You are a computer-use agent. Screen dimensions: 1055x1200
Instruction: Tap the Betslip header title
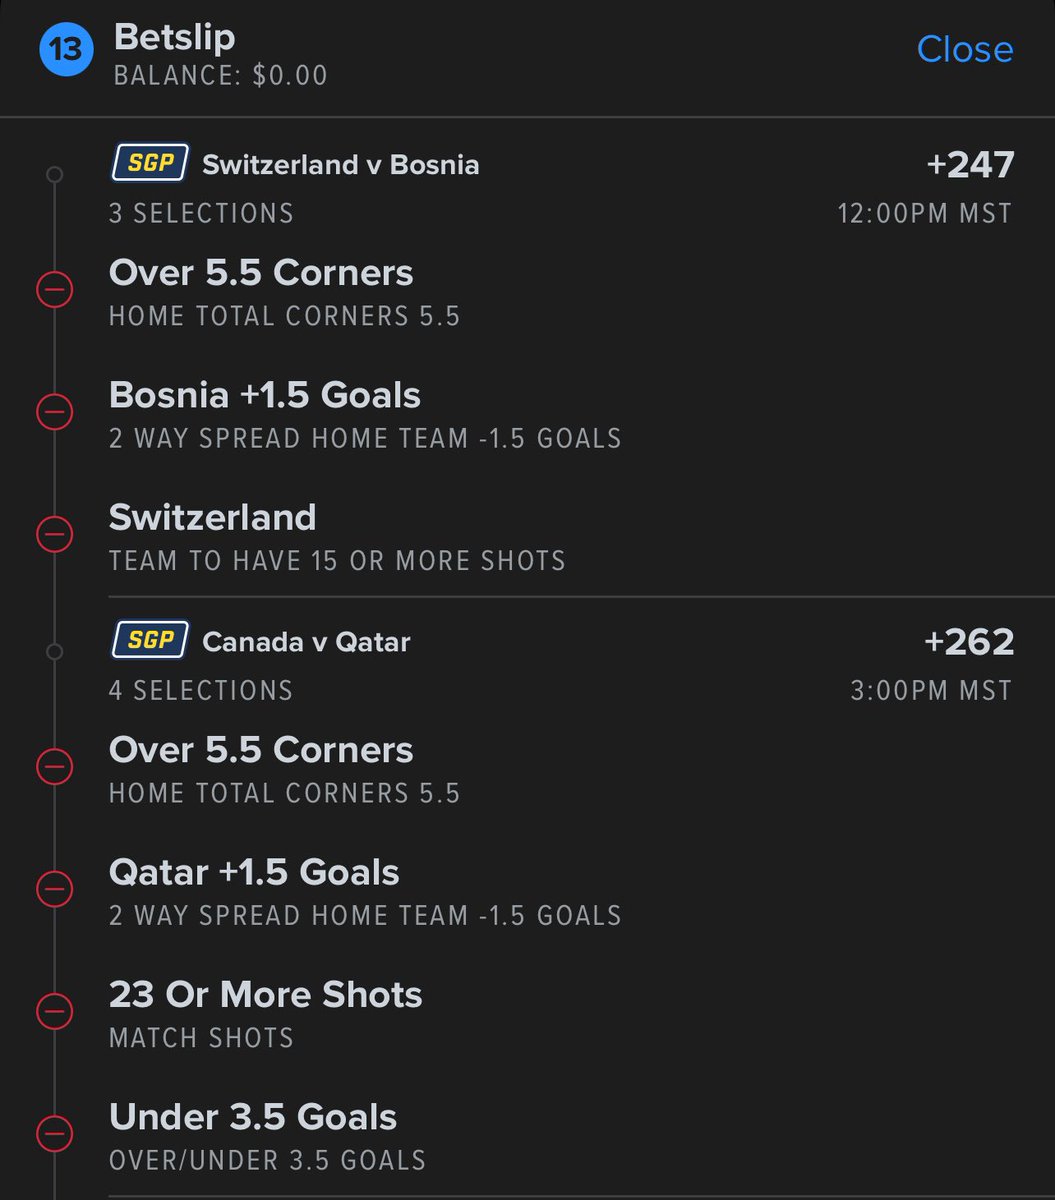point(175,37)
